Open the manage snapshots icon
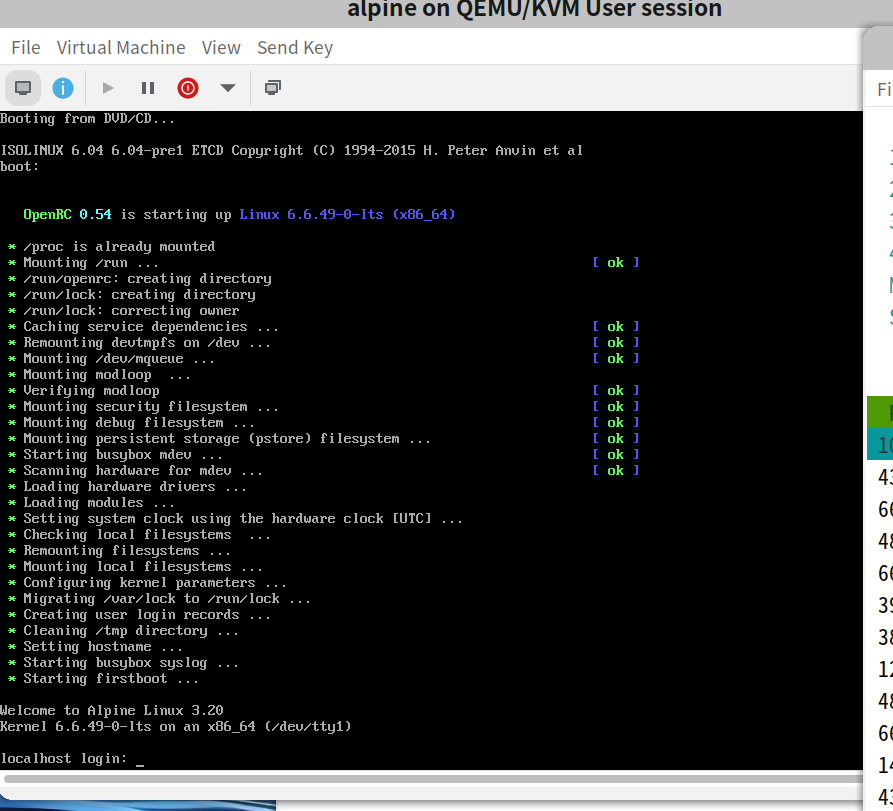 [x=272, y=88]
